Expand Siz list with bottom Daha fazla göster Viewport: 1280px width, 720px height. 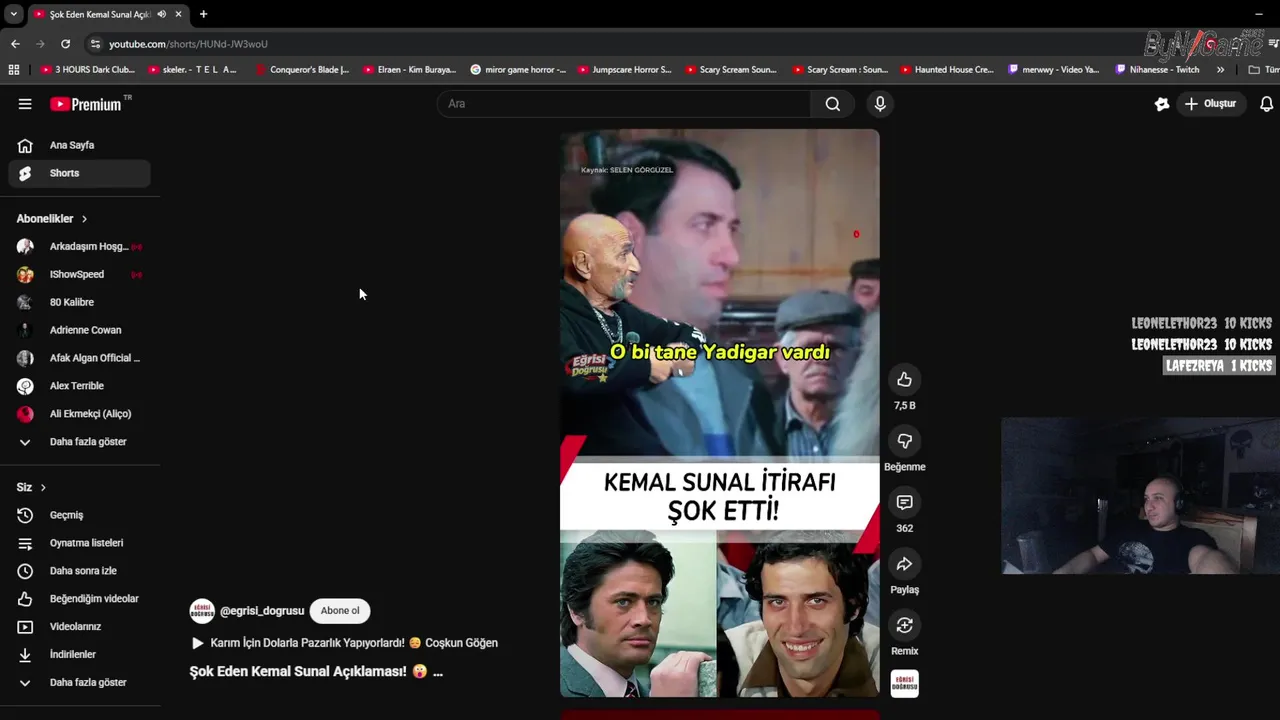click(x=80, y=683)
